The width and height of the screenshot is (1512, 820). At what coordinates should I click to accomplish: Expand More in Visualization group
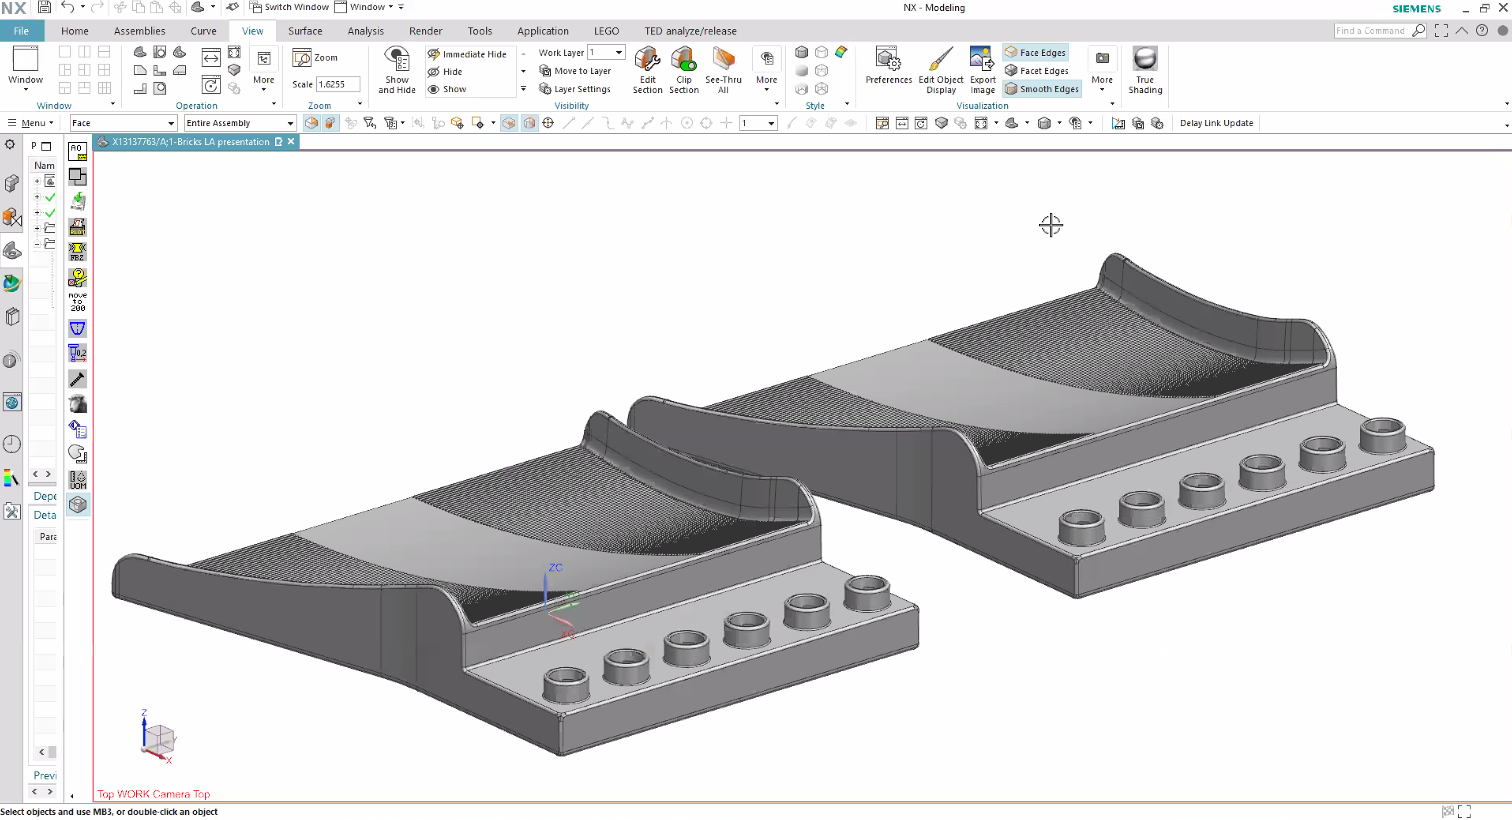1102,72
